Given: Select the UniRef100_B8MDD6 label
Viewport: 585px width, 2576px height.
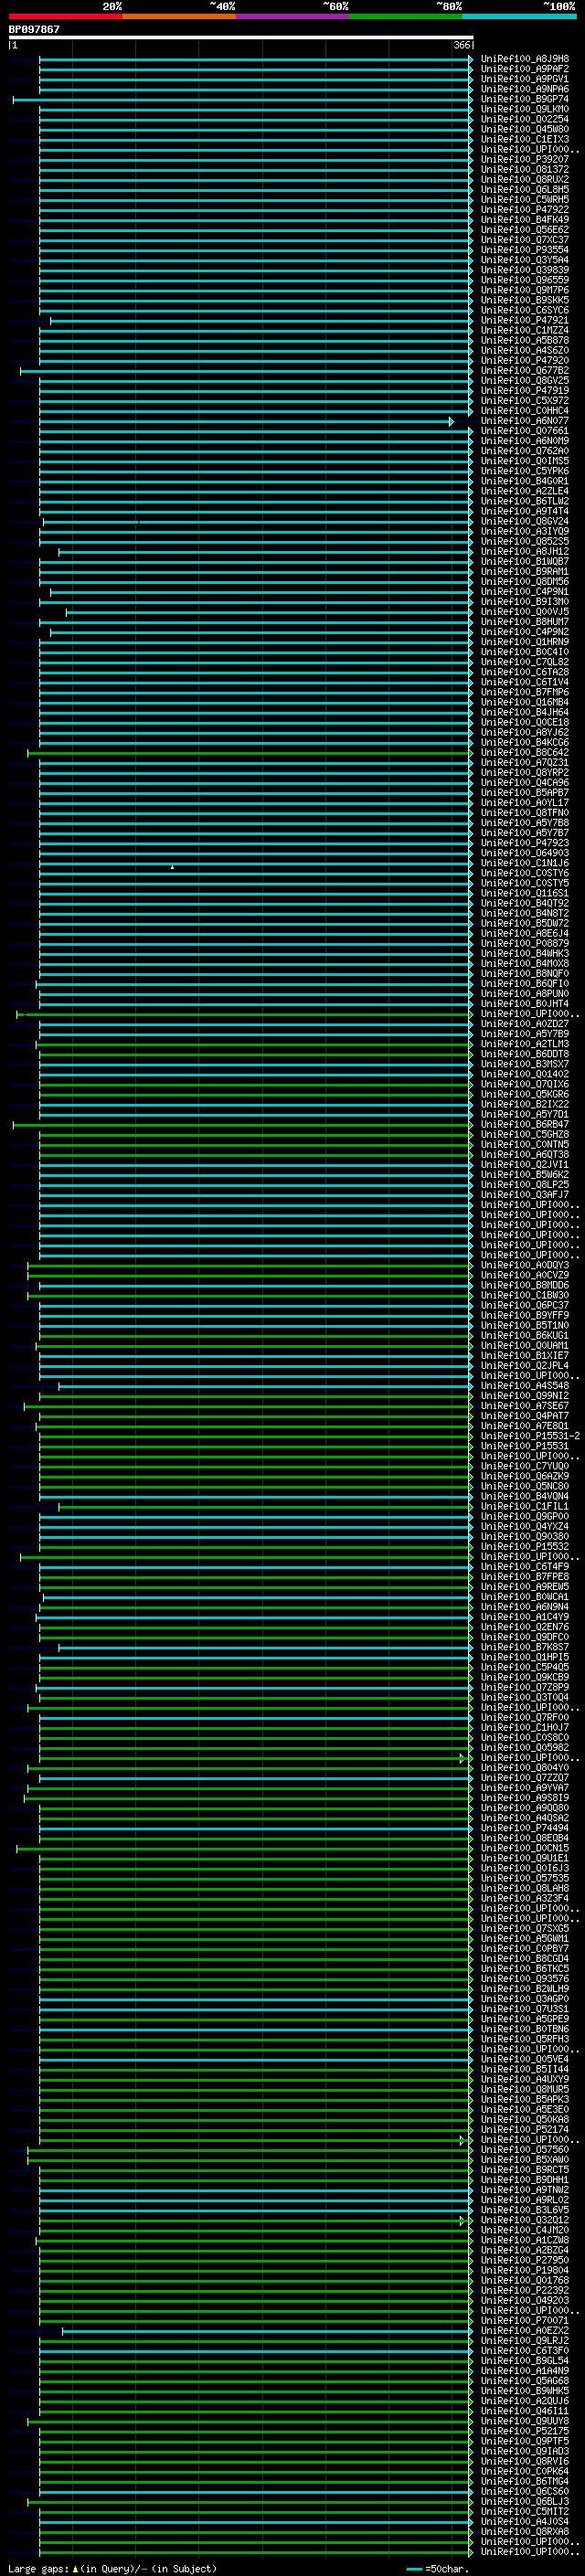Looking at the screenshot, I should coord(525,1284).
